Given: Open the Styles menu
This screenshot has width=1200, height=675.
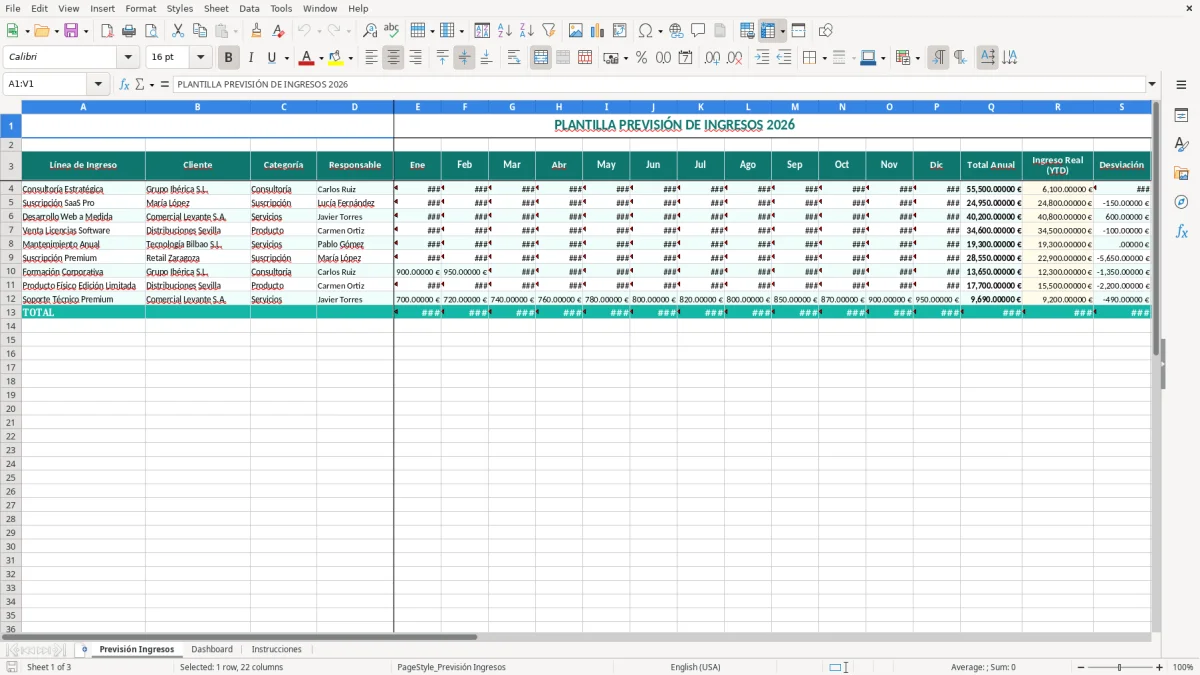Looking at the screenshot, I should 180,8.
